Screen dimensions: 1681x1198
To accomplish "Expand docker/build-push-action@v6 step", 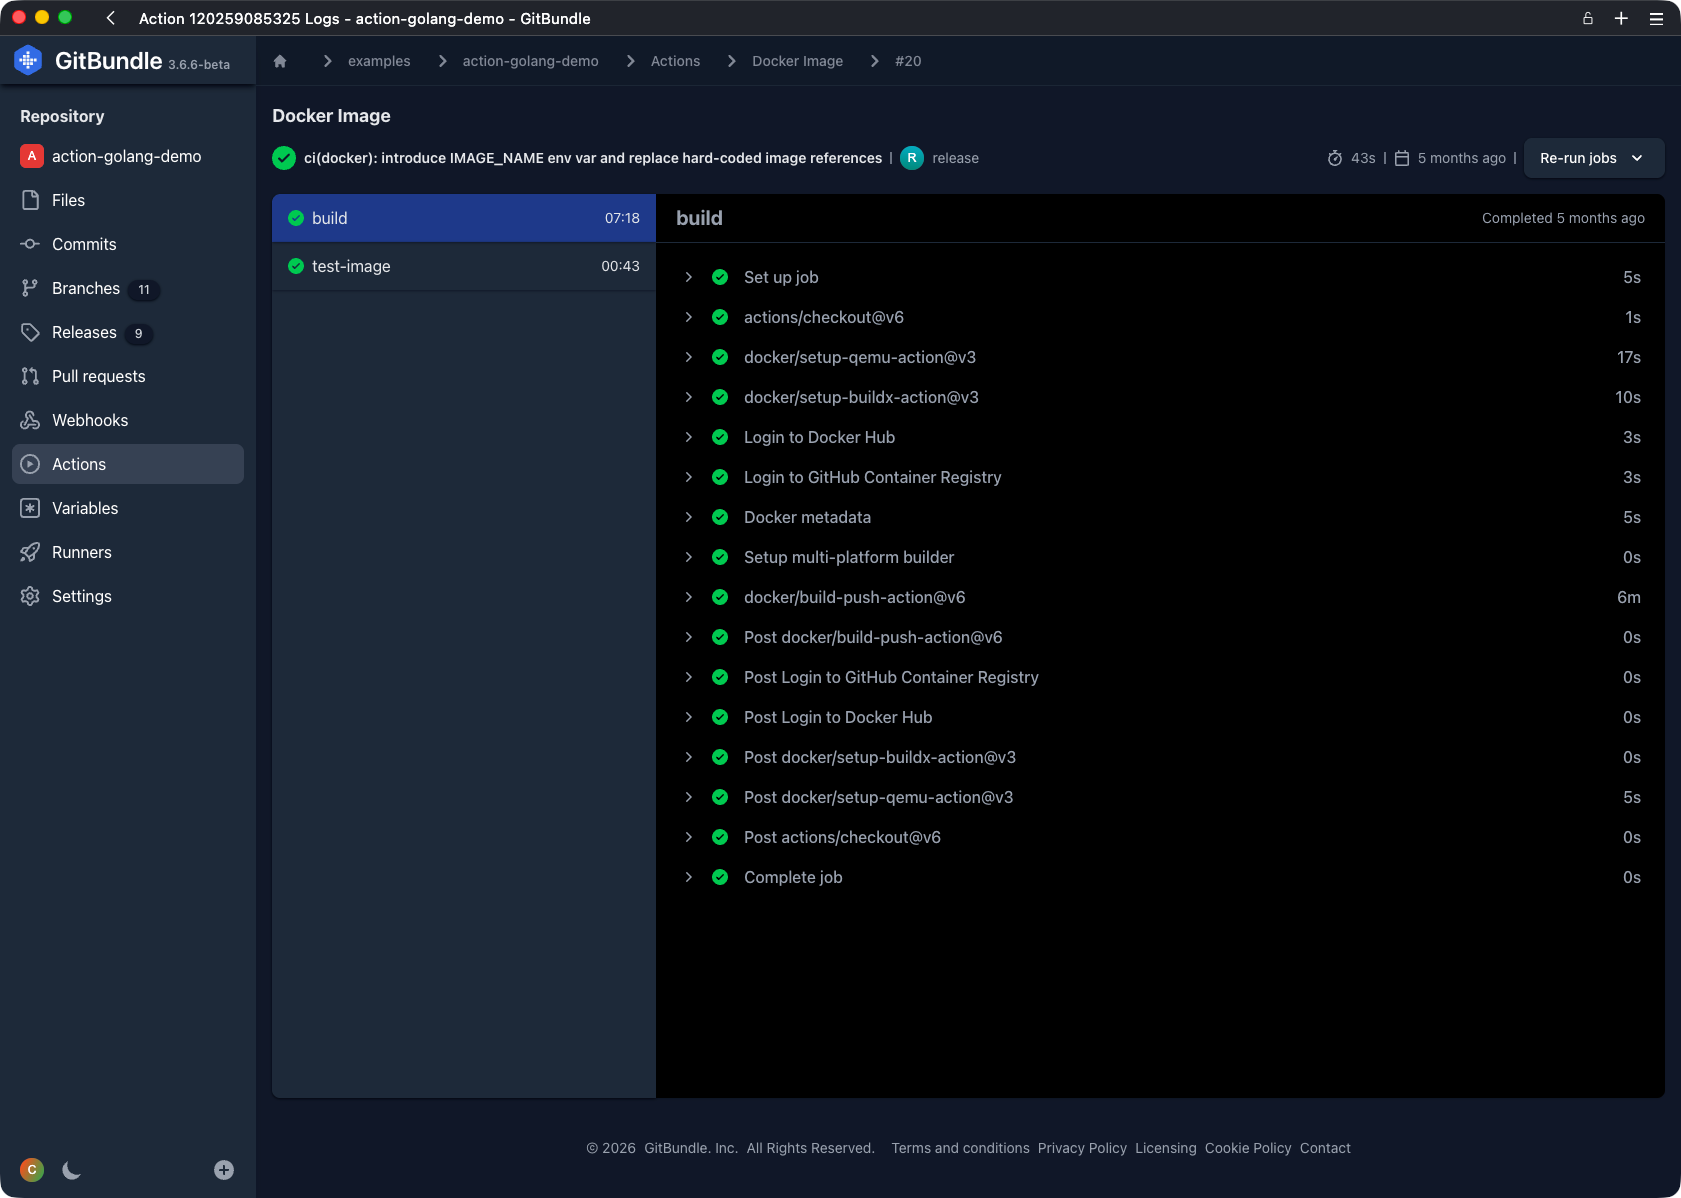I will coord(689,597).
